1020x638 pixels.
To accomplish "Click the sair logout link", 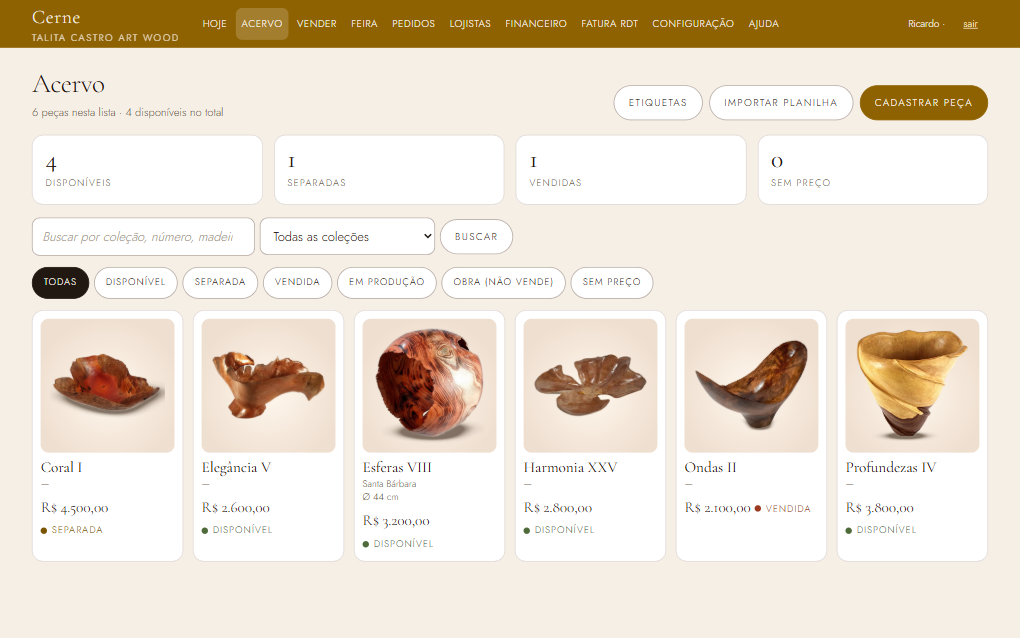I will click(x=970, y=24).
